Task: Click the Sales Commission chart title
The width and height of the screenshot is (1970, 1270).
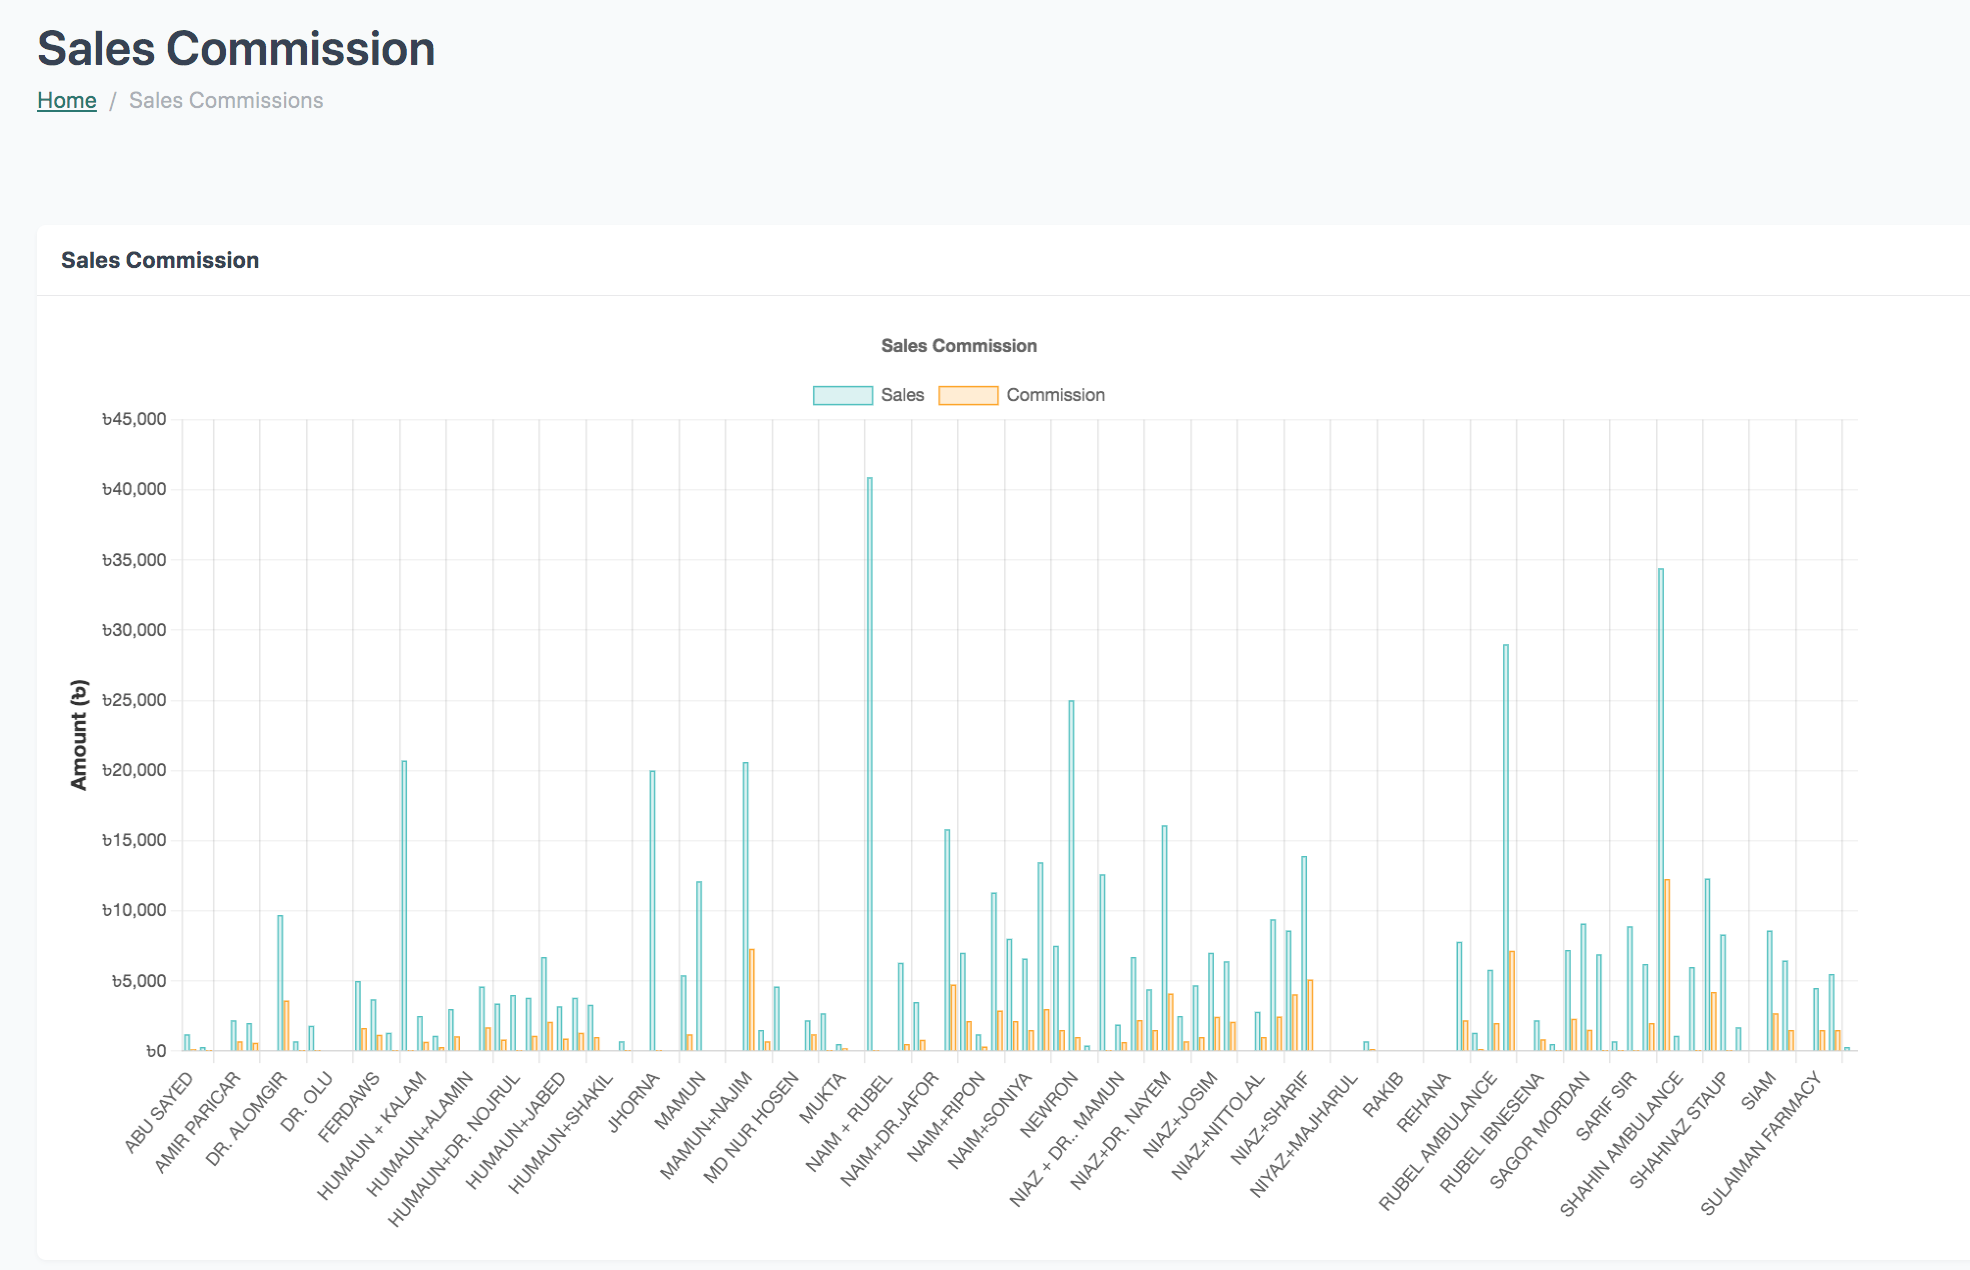Action: (x=958, y=346)
